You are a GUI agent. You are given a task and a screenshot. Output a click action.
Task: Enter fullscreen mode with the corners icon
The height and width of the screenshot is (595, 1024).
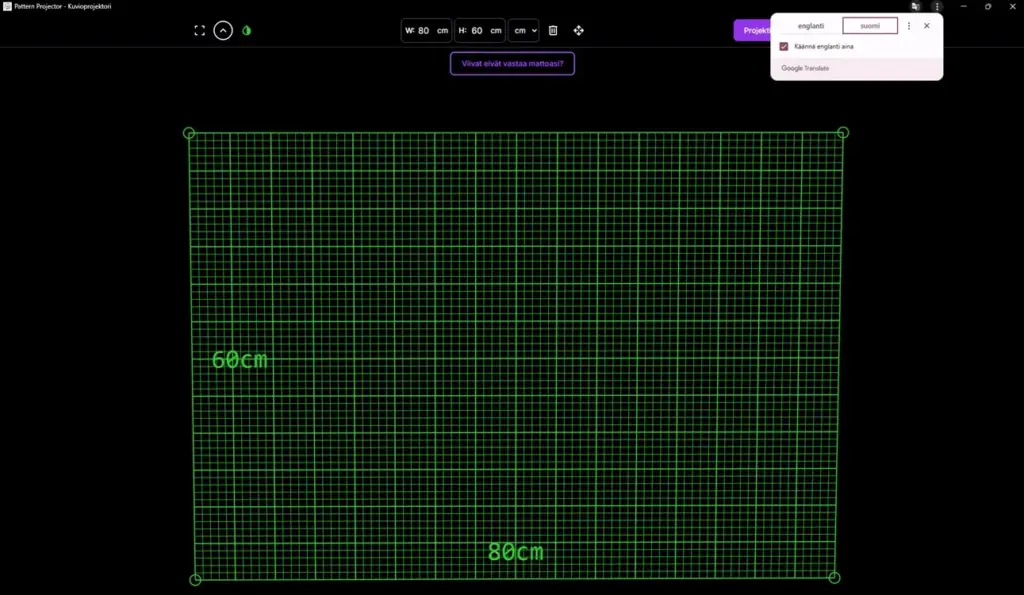pos(200,31)
